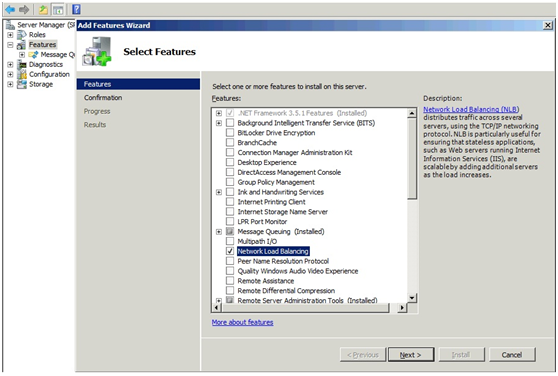Click the features list scroll up arrow
The width and height of the screenshot is (558, 376).
(412, 113)
